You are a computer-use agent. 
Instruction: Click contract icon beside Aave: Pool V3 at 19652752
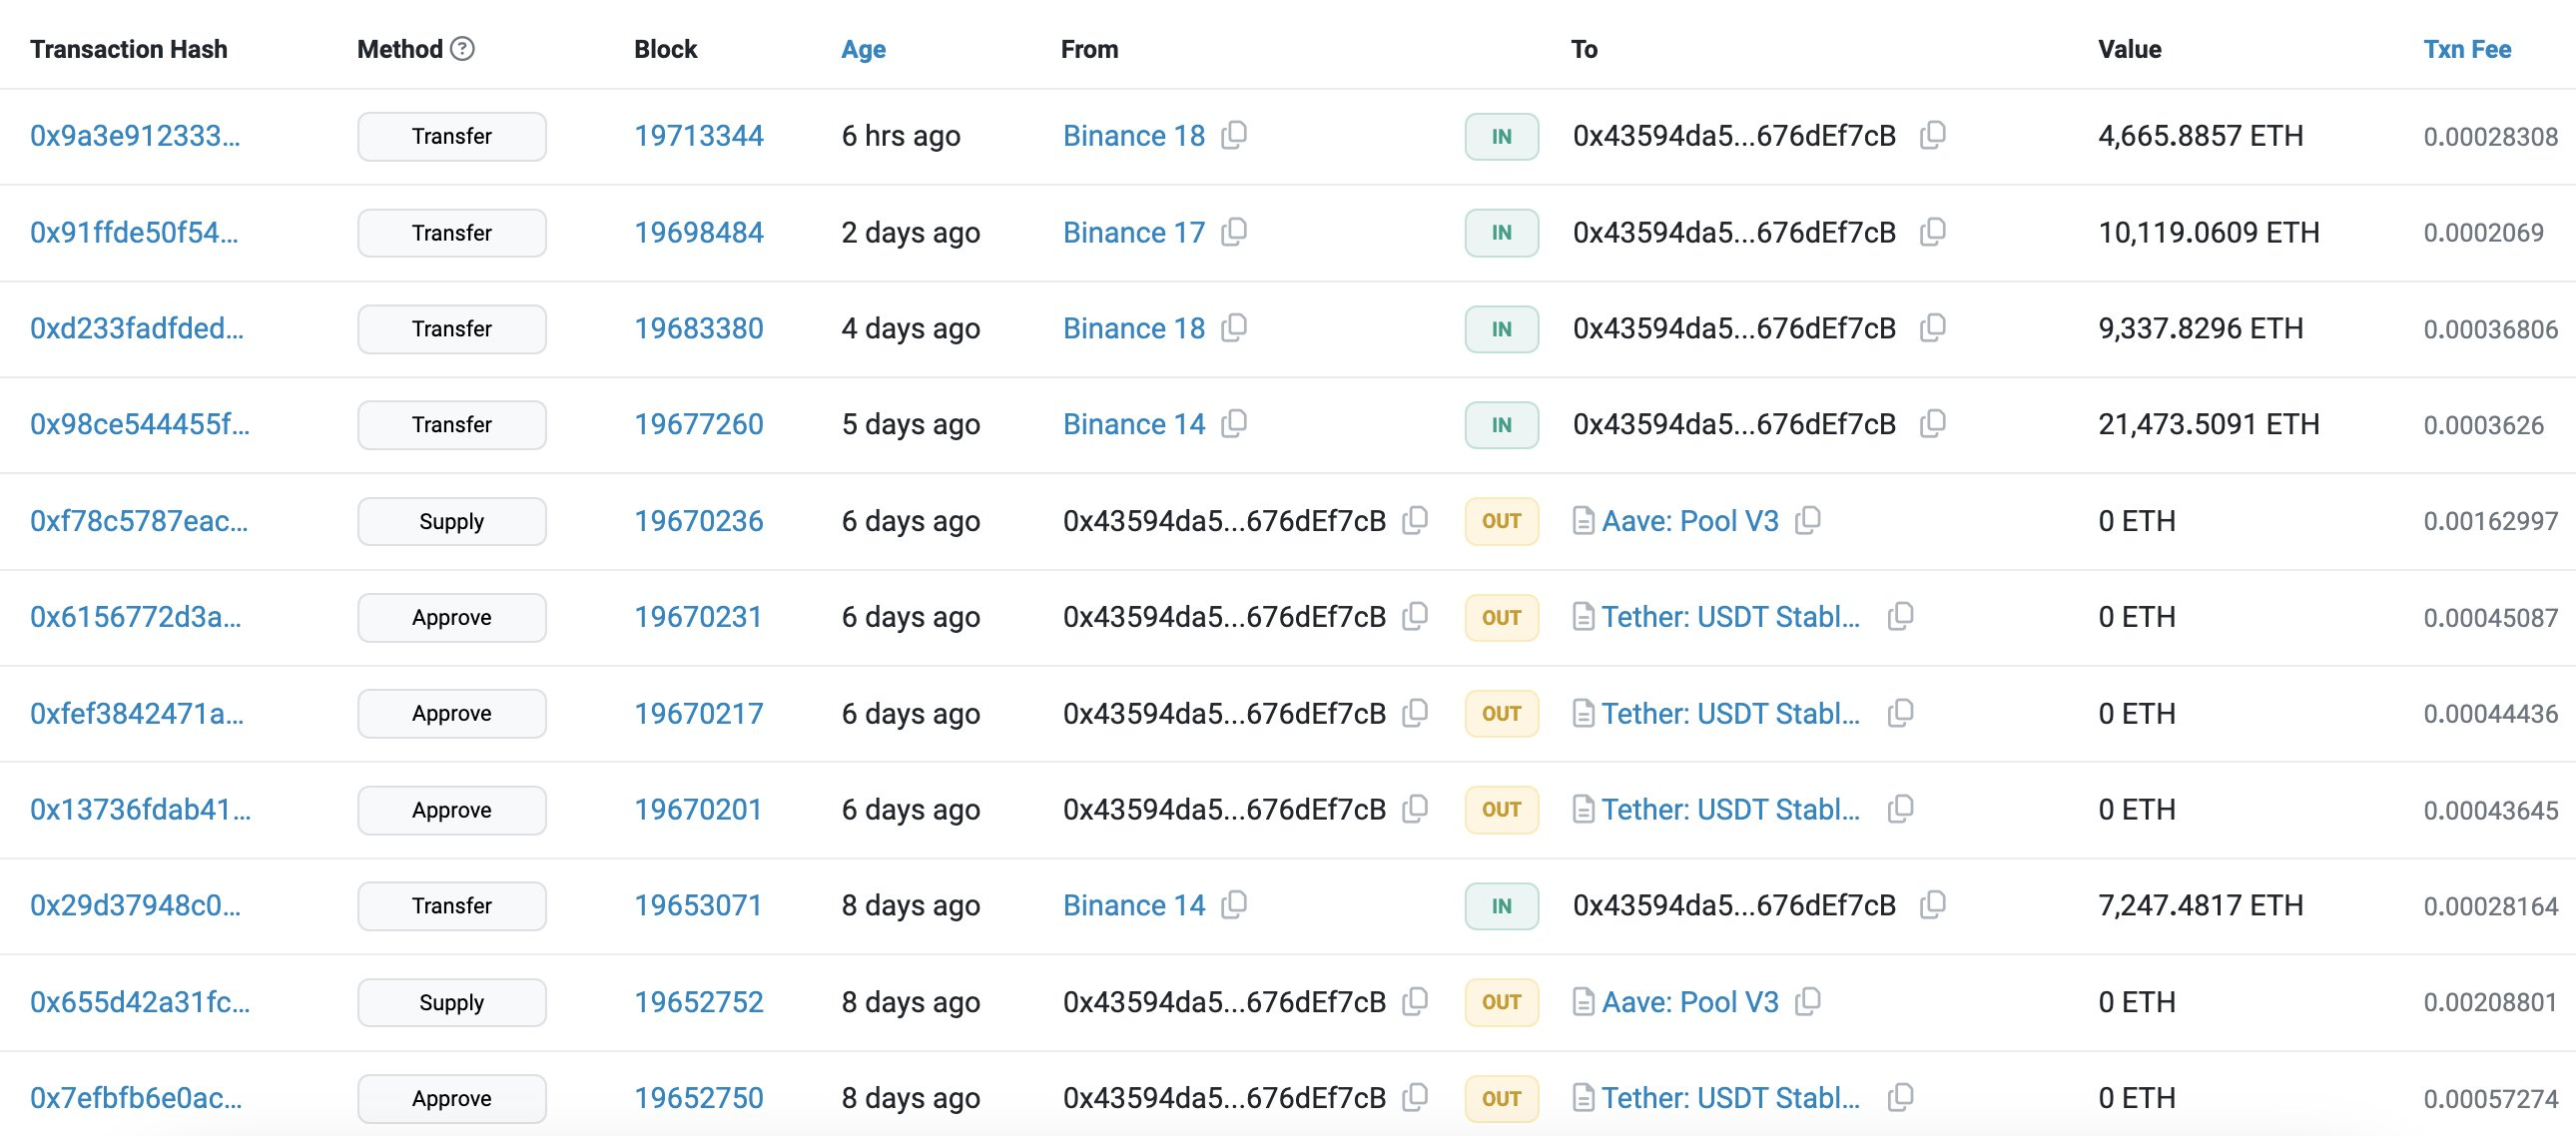click(x=1583, y=1002)
